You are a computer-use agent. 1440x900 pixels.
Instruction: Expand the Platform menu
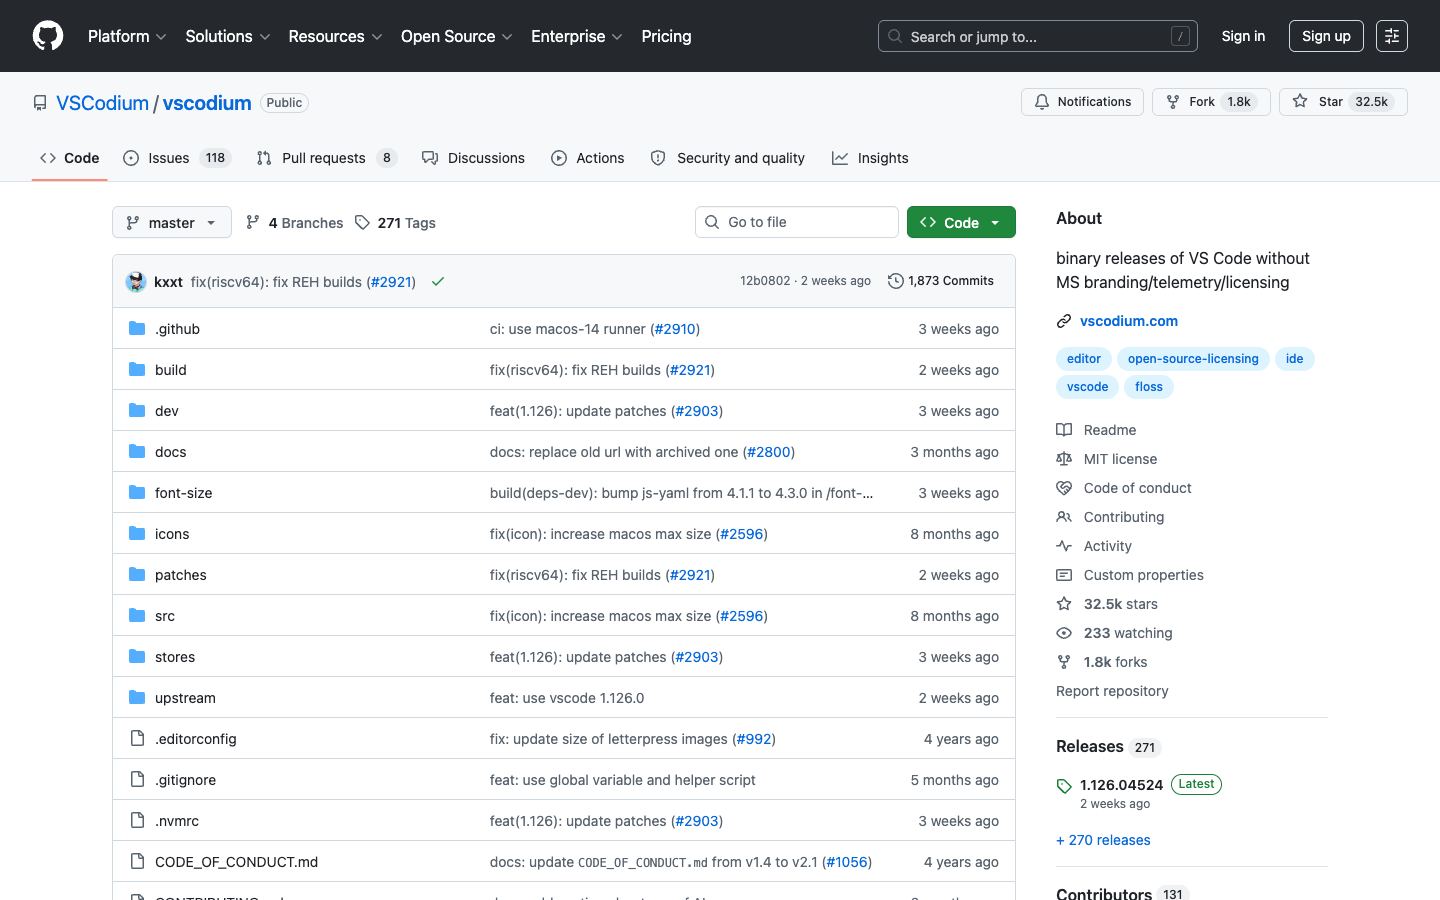tap(127, 36)
